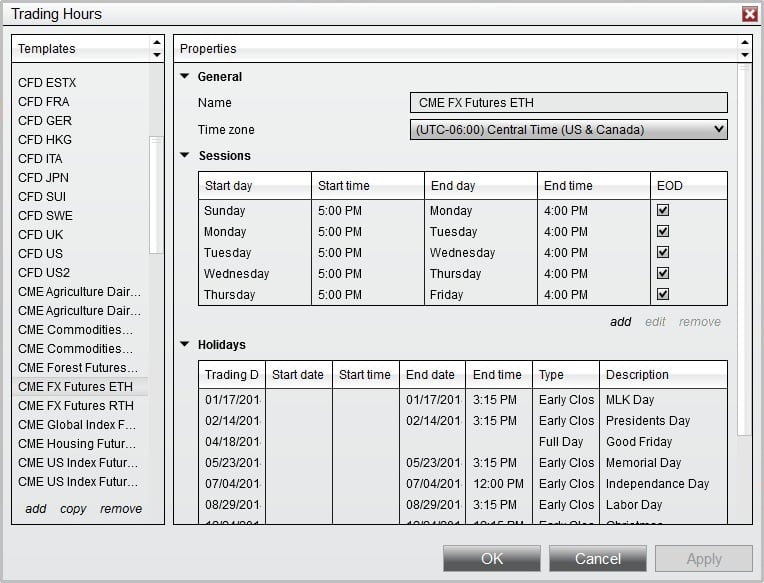This screenshot has height=583, width=764.
Task: Open the Time zone dropdown
Action: [568, 130]
